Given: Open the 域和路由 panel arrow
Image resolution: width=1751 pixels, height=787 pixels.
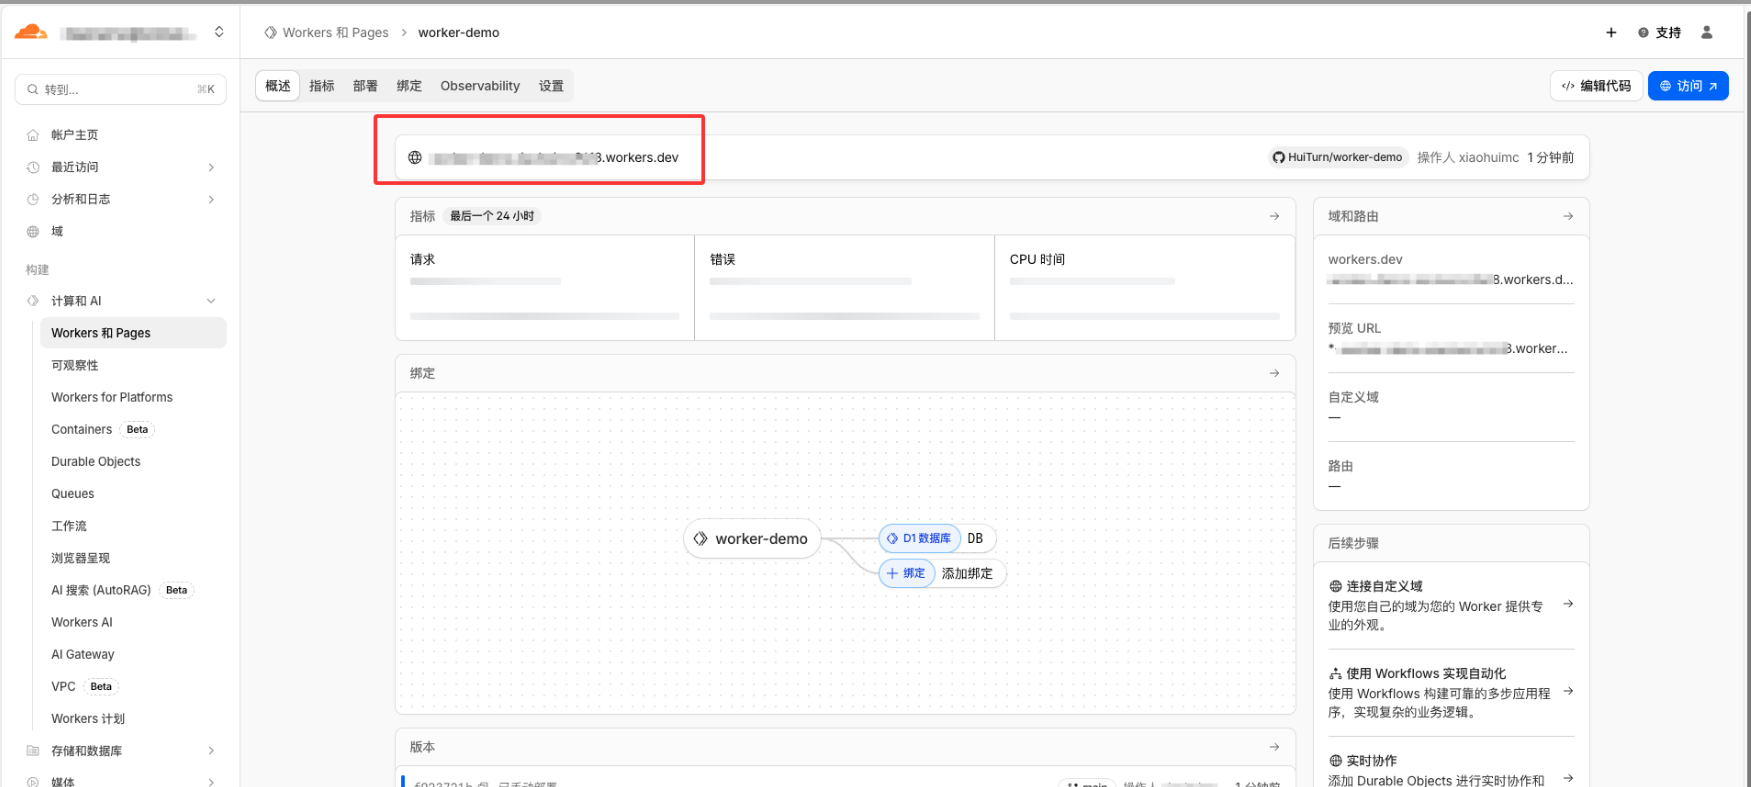Looking at the screenshot, I should [x=1568, y=216].
